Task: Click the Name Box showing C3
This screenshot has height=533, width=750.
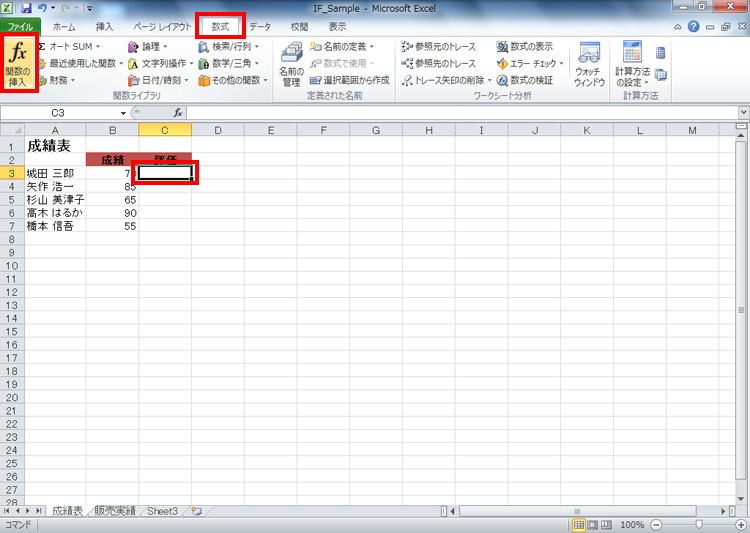Action: pos(58,113)
